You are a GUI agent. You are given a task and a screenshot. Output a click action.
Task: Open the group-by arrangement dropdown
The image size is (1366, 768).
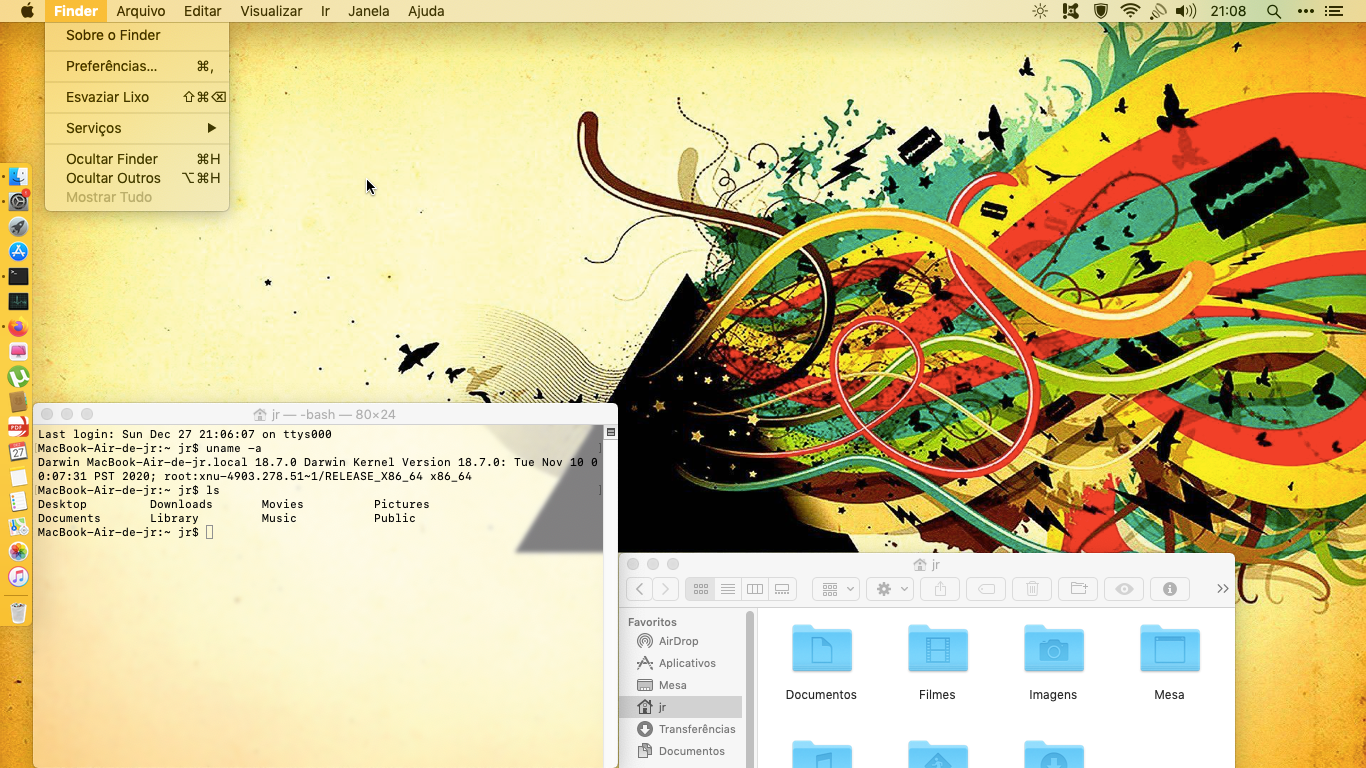click(x=836, y=589)
